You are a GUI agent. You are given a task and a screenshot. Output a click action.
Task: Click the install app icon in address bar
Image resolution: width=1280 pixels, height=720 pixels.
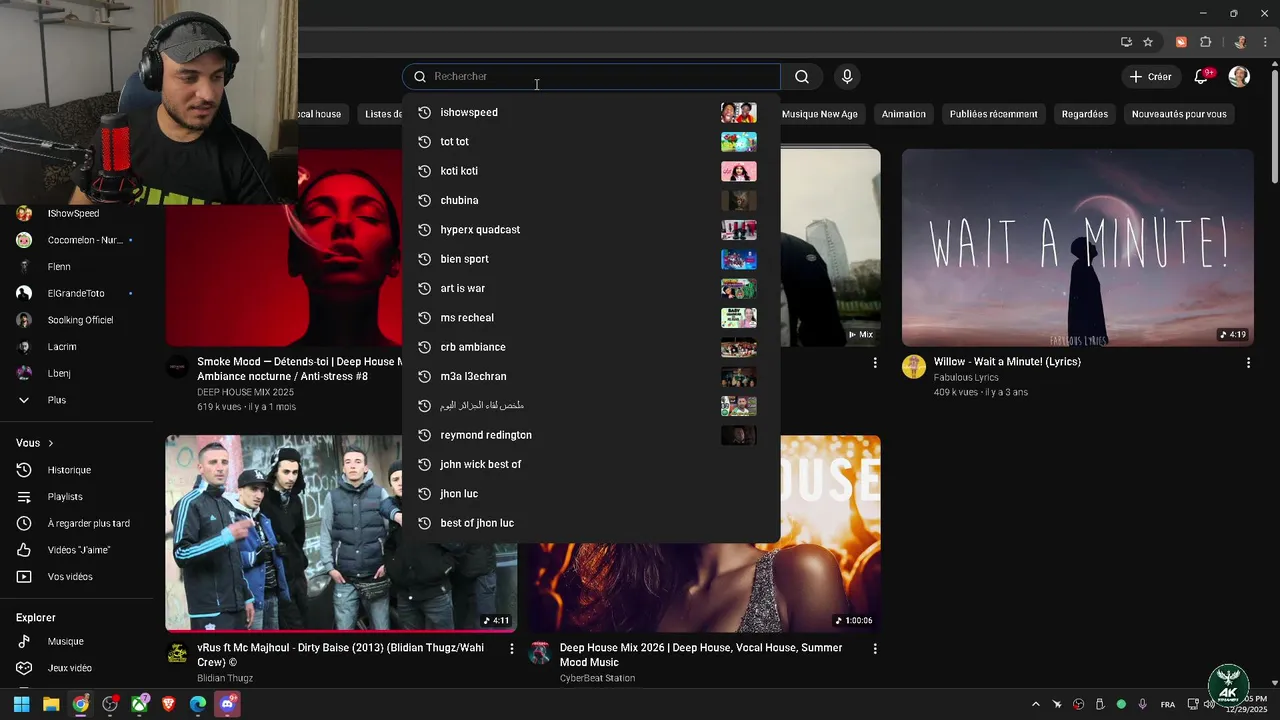pyautogui.click(x=1126, y=42)
